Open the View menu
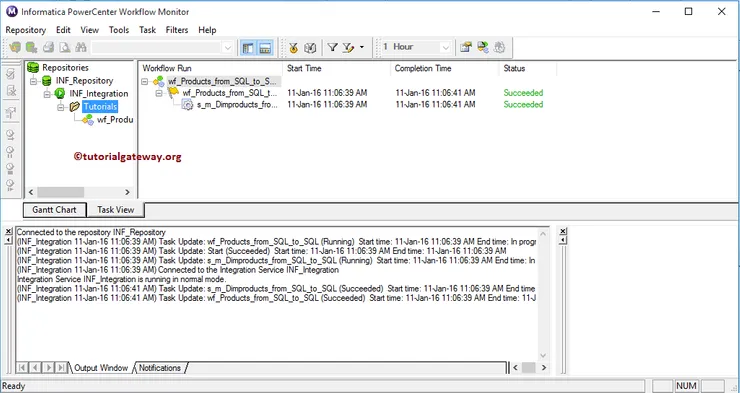This screenshot has height=393, width=740. click(90, 30)
